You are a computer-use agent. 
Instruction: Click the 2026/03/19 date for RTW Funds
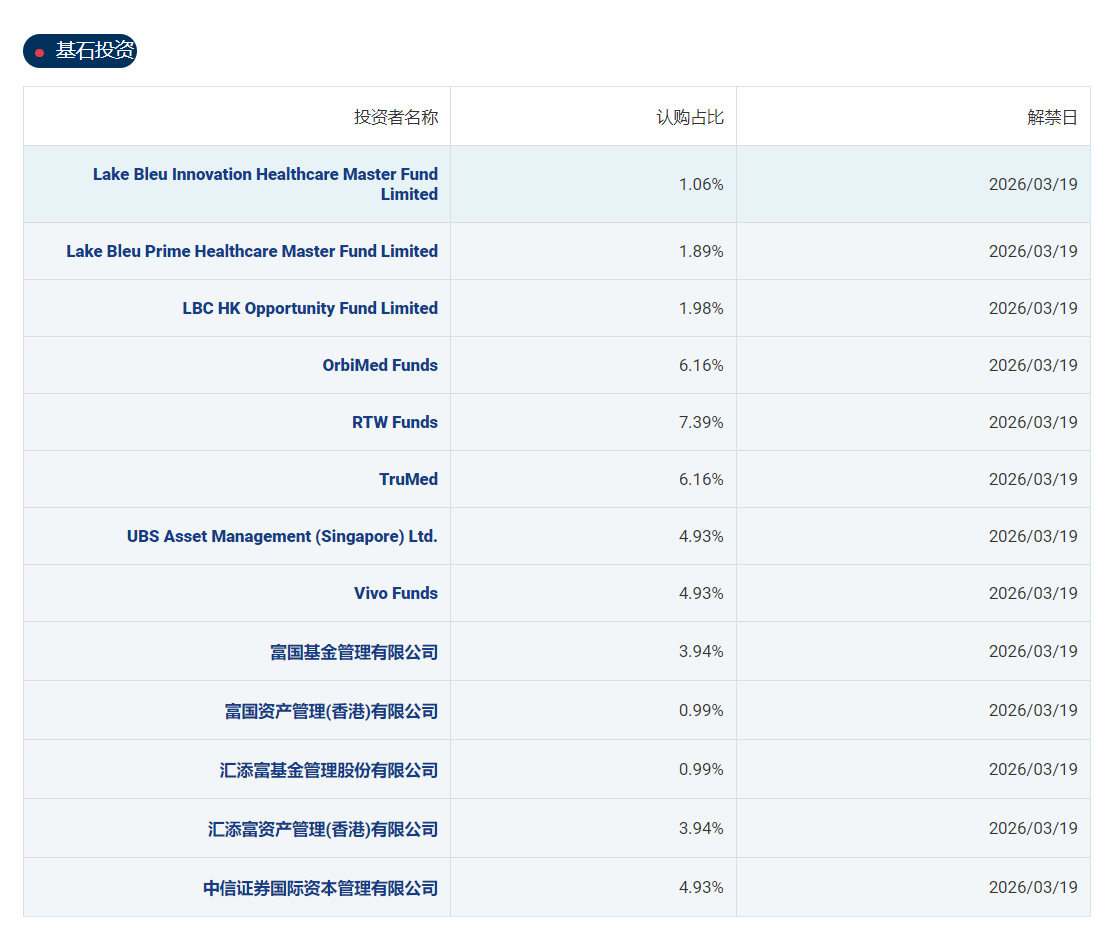[1033, 422]
